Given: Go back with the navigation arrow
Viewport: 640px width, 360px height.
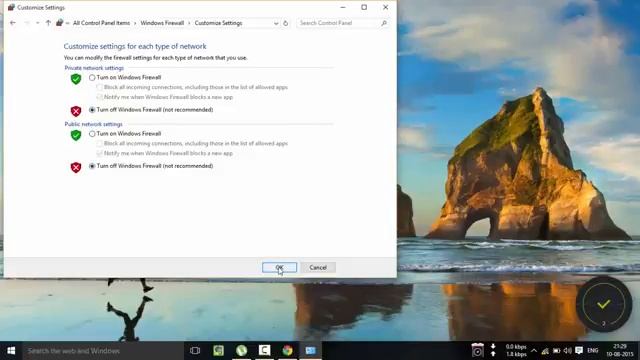Looking at the screenshot, I should click(x=13, y=23).
